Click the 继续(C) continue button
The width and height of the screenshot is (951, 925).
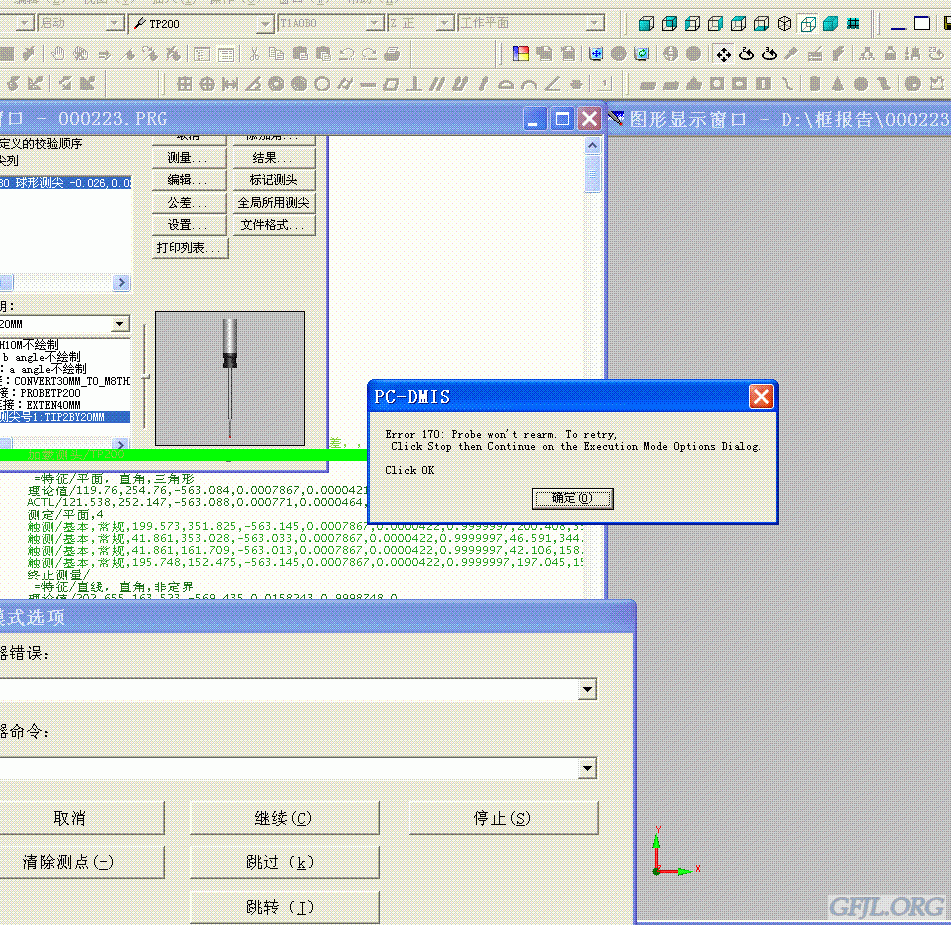tap(284, 818)
